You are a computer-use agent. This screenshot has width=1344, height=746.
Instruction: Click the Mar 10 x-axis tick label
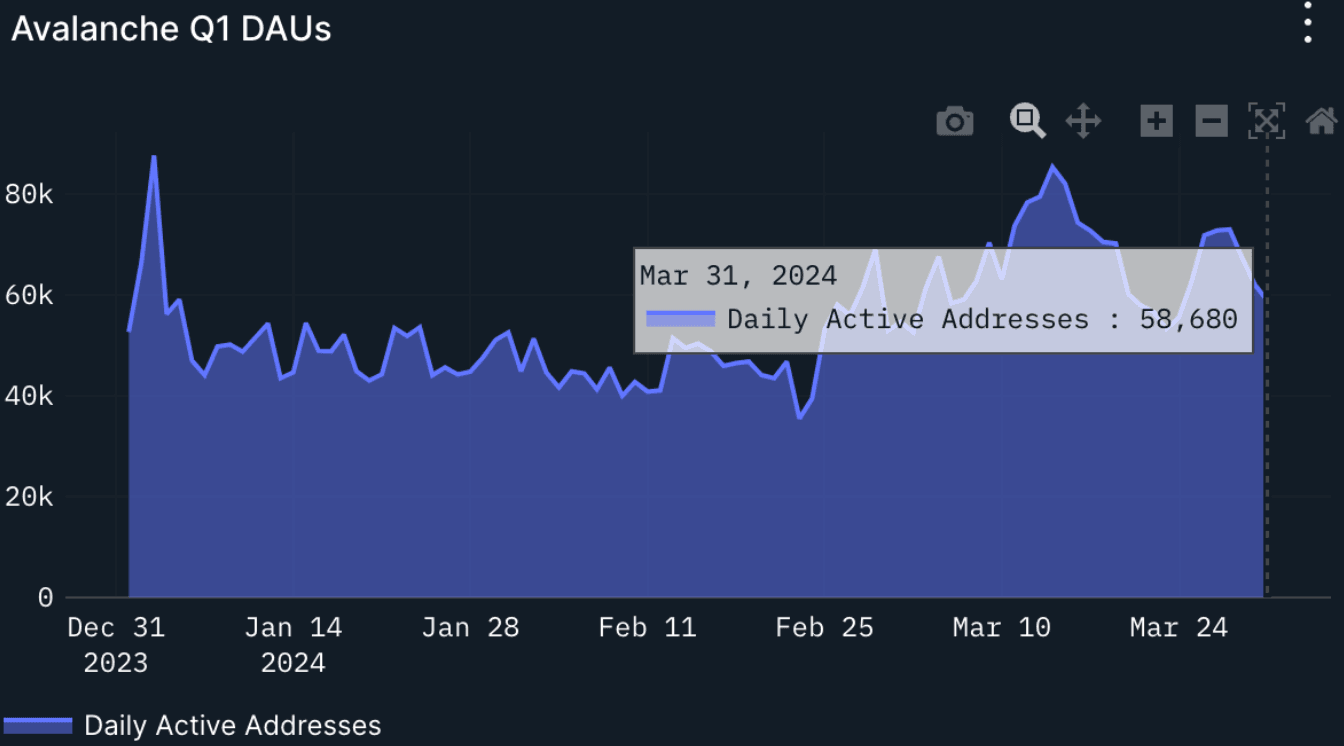1001,628
